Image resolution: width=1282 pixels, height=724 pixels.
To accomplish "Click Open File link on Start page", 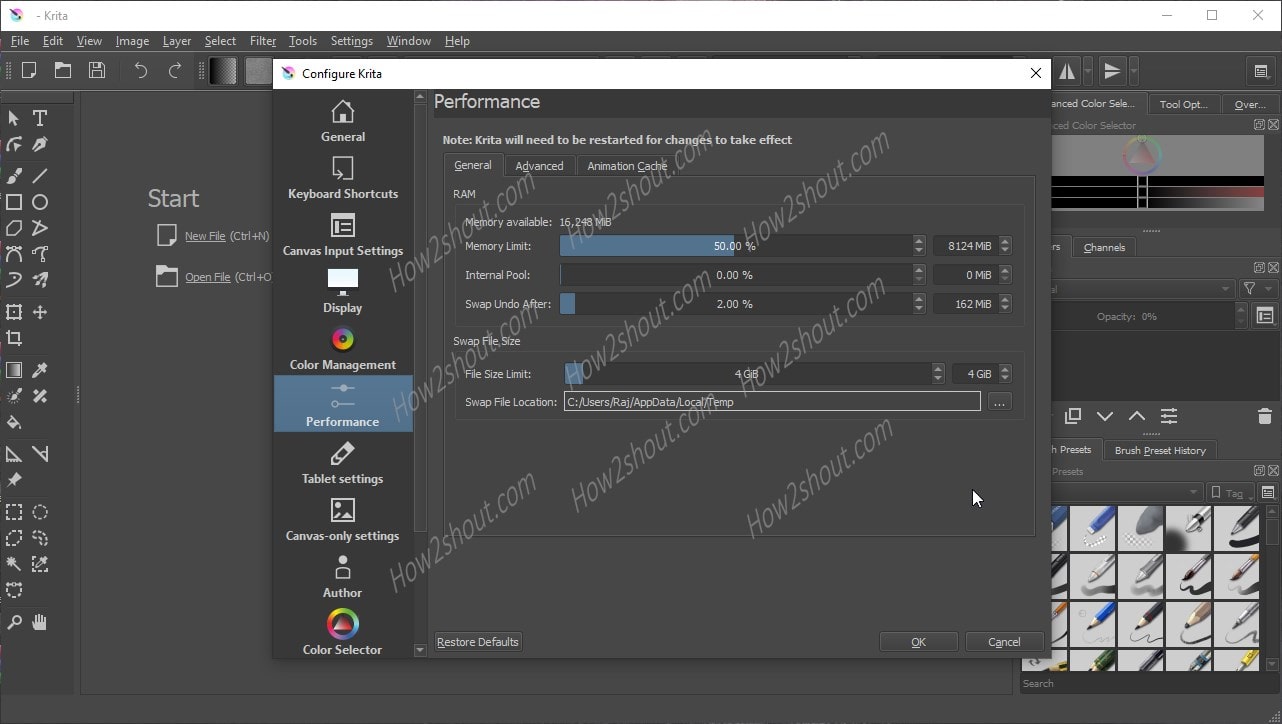I will click(208, 277).
